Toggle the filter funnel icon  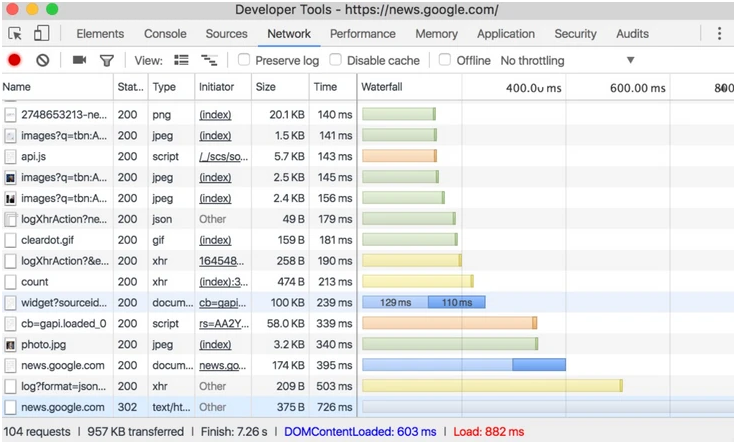click(107, 61)
